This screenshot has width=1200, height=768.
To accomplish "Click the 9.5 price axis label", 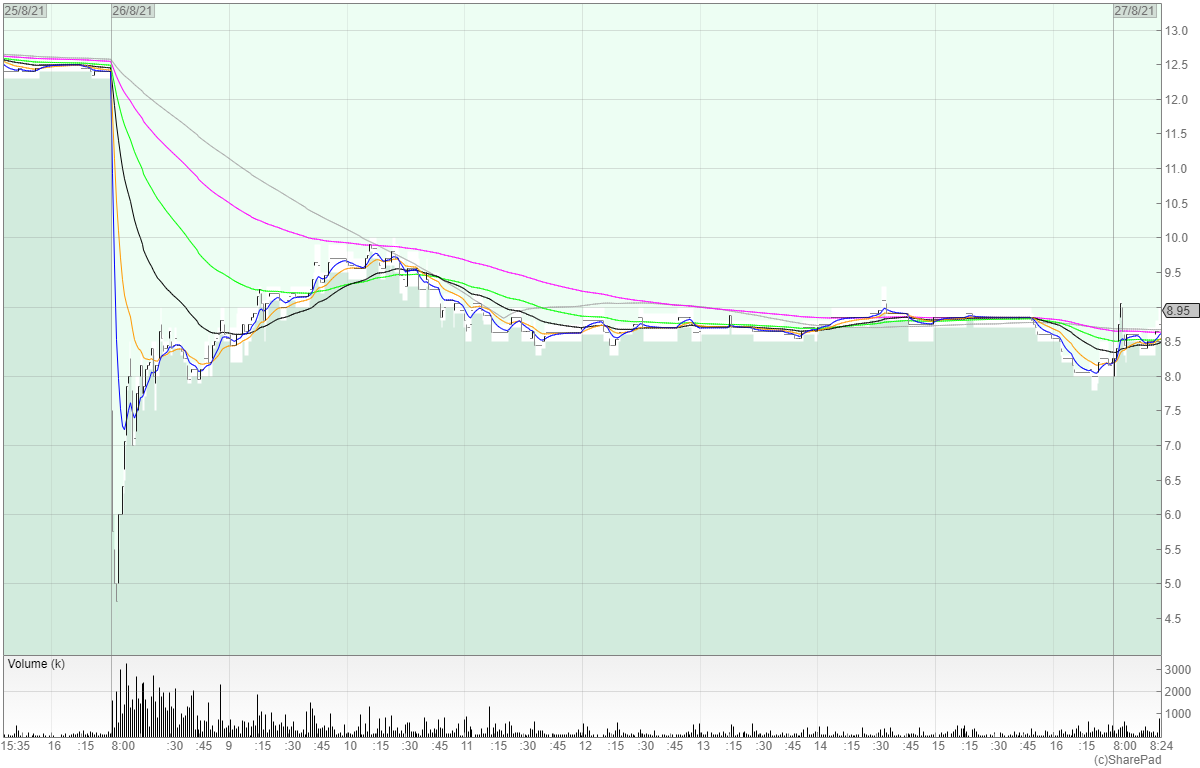I will tap(1174, 273).
